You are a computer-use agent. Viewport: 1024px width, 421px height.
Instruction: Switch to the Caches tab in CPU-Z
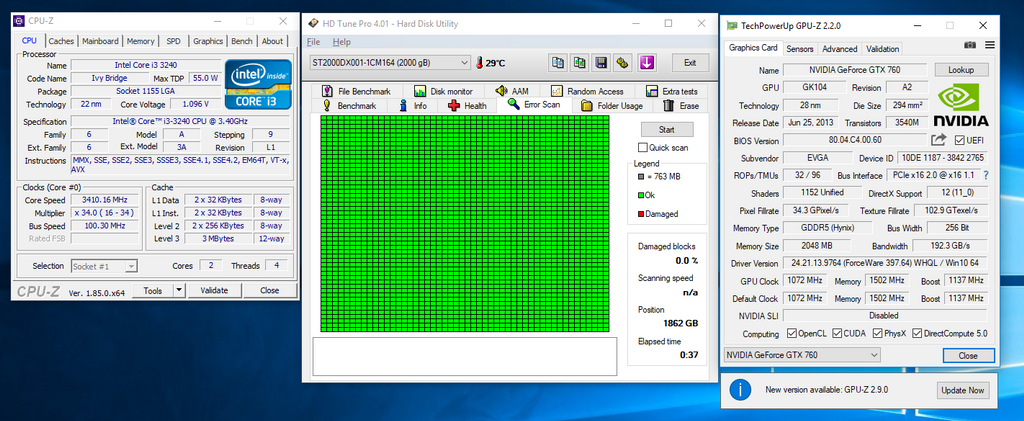[x=61, y=40]
